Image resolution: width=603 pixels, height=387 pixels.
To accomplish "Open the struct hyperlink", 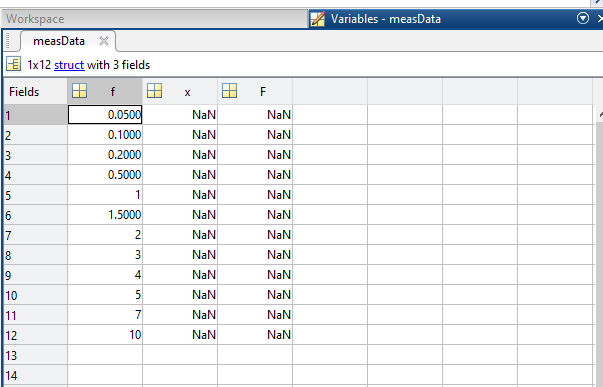I will 69,65.
